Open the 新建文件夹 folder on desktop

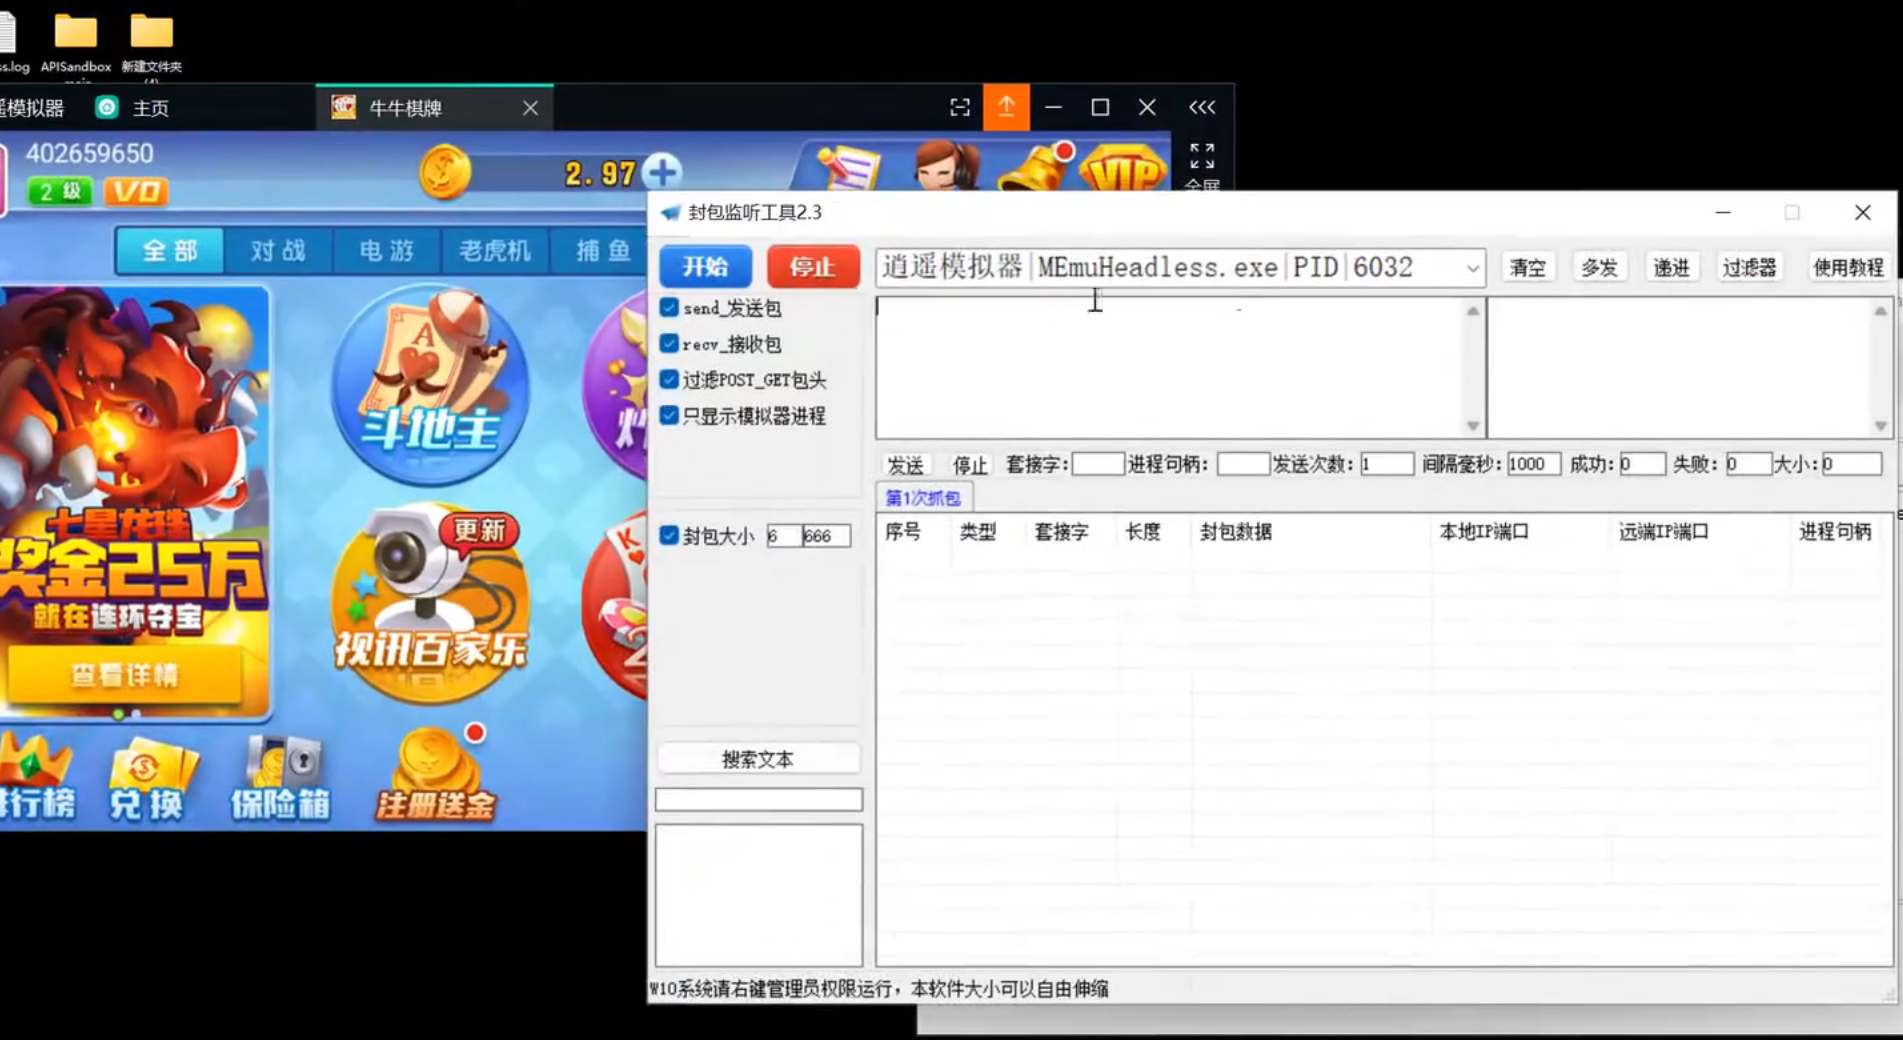click(151, 43)
